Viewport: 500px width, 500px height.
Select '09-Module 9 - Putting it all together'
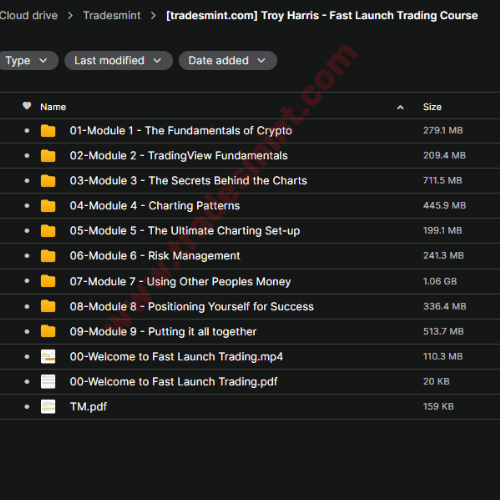(x=163, y=332)
